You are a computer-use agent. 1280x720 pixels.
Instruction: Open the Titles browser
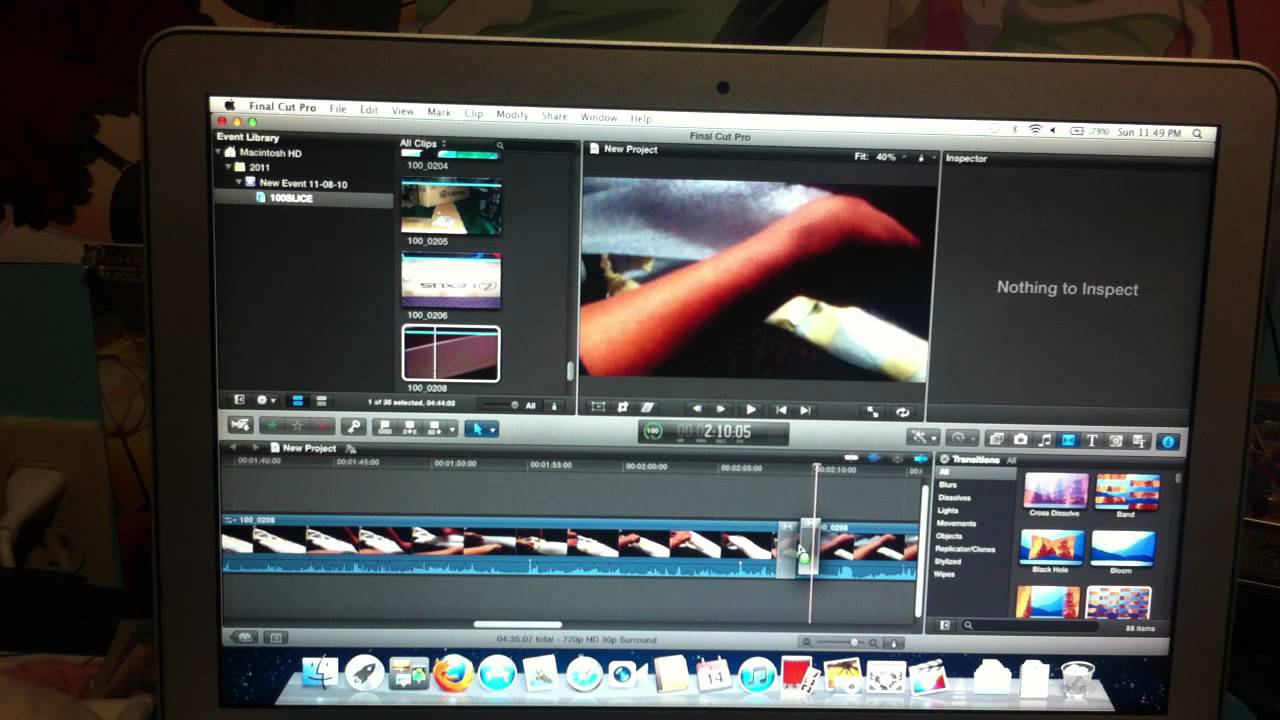pyautogui.click(x=1092, y=440)
